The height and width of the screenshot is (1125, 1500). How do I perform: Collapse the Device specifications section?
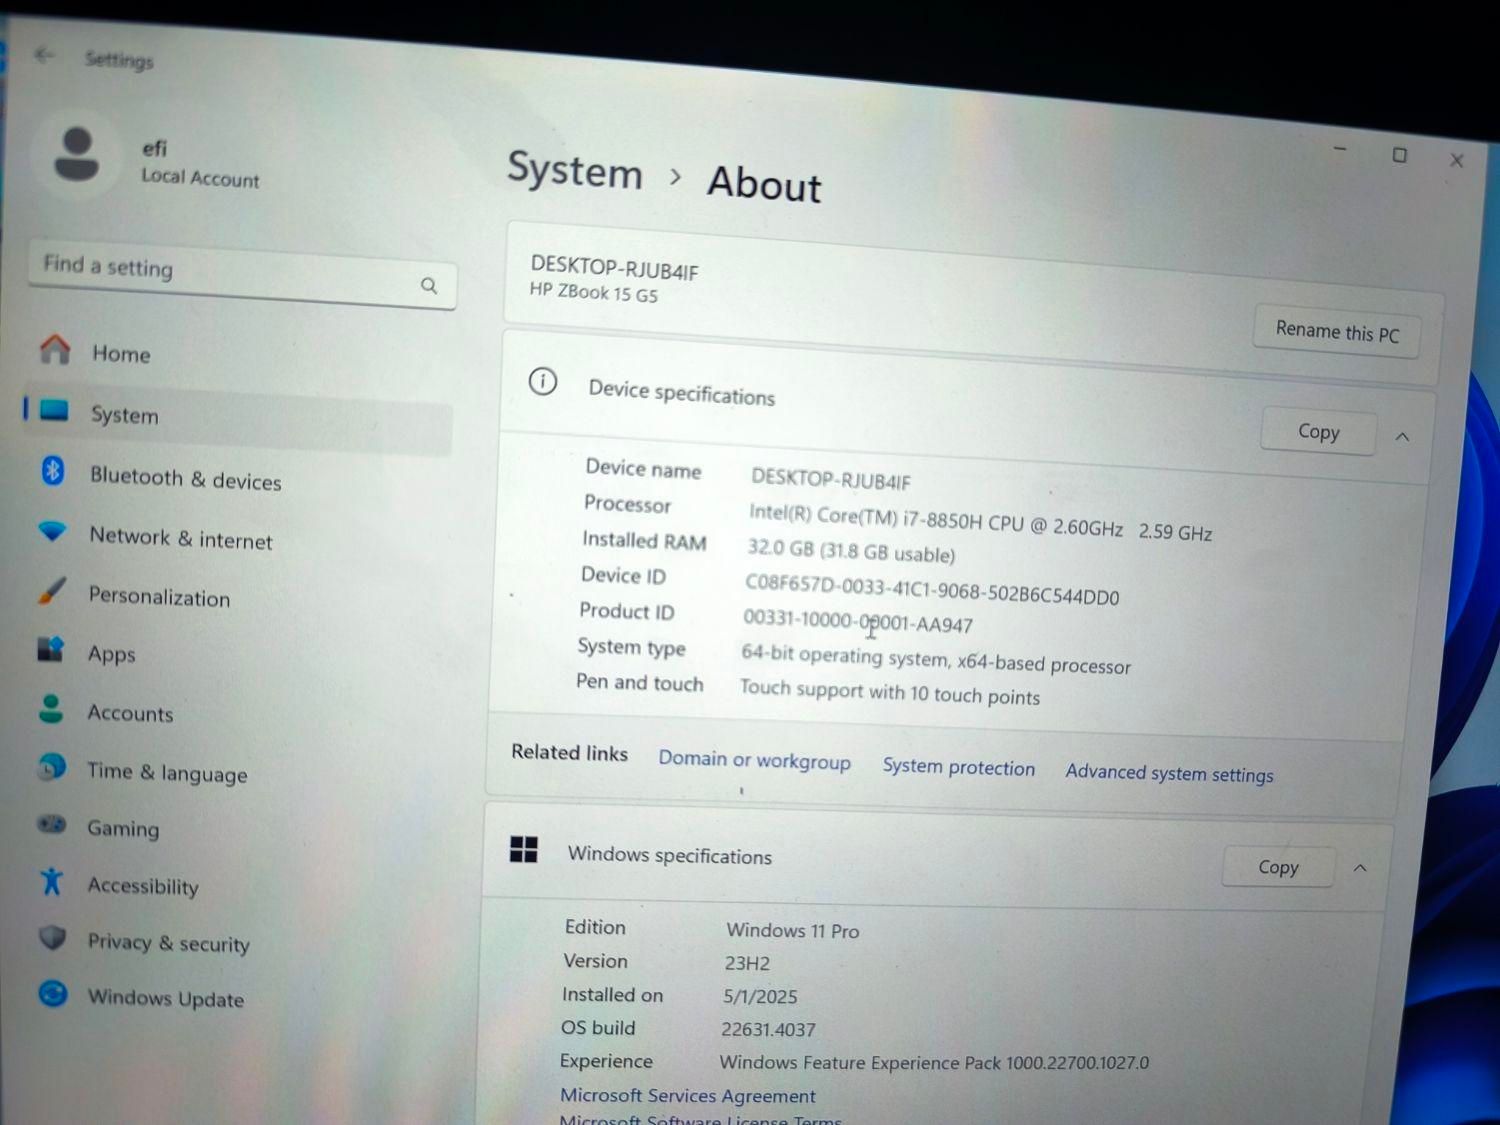coord(1402,437)
